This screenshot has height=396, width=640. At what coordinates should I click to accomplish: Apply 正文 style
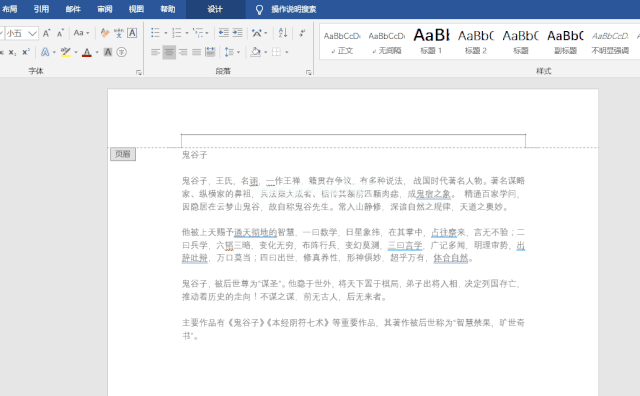[342, 42]
